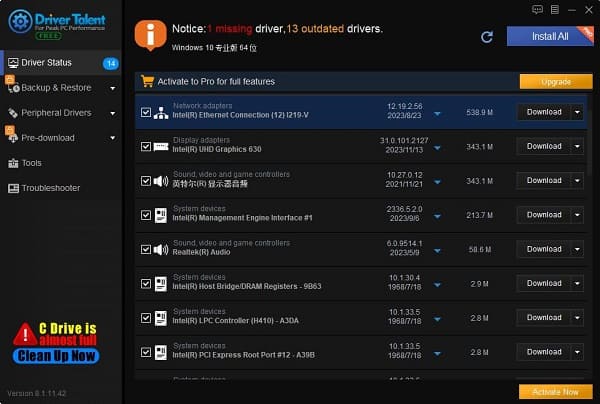Open the Troubleshooter section
The image size is (600, 404).
(x=61, y=188)
